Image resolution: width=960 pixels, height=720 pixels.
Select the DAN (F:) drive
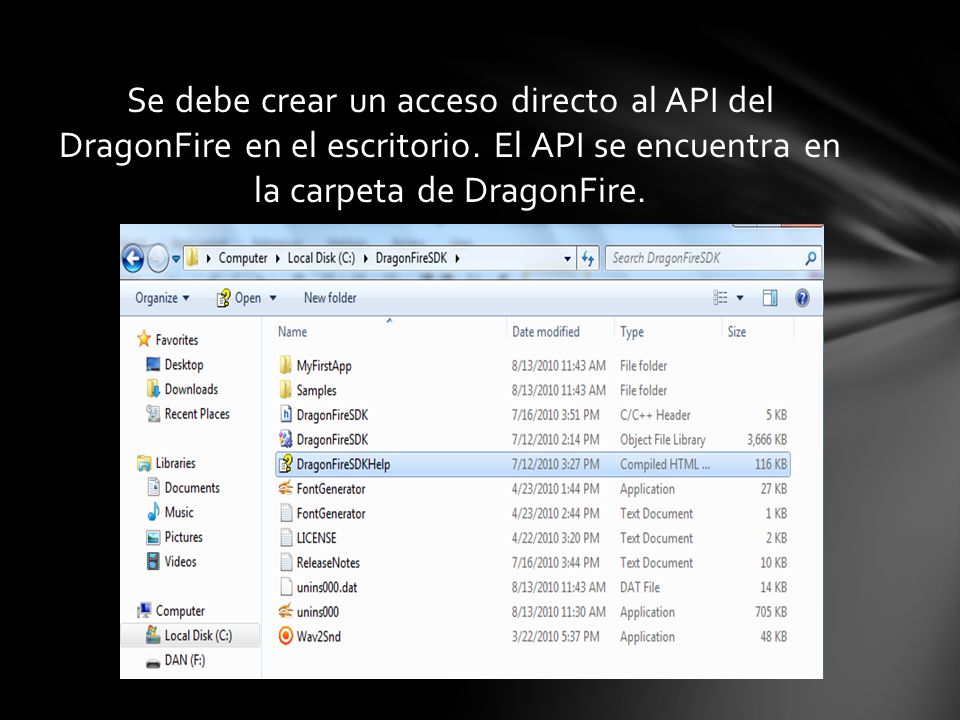pos(184,660)
